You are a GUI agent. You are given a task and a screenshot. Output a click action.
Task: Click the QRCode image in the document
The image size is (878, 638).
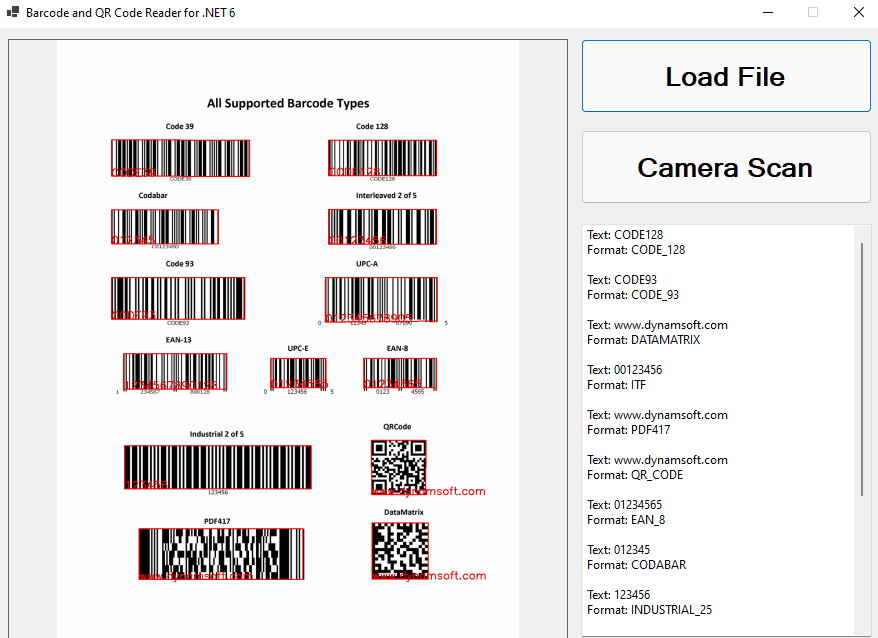(398, 465)
